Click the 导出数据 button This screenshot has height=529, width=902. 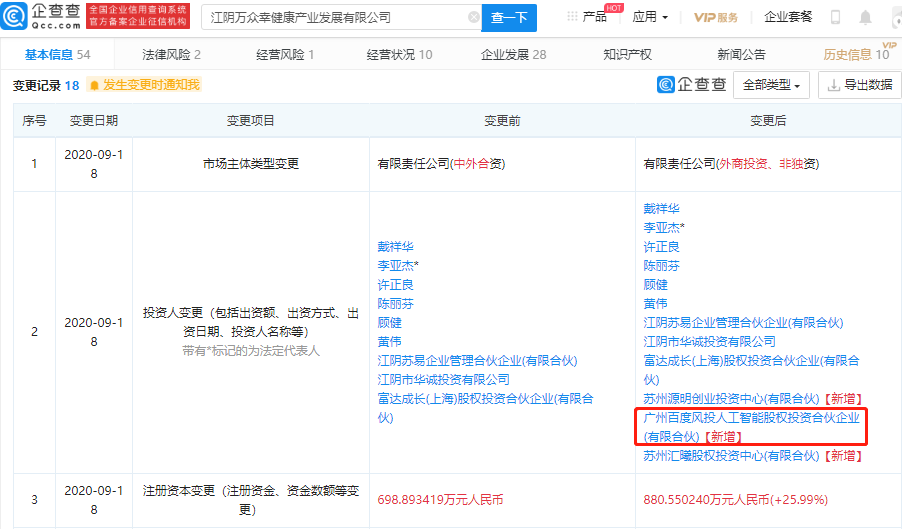pyautogui.click(x=860, y=85)
